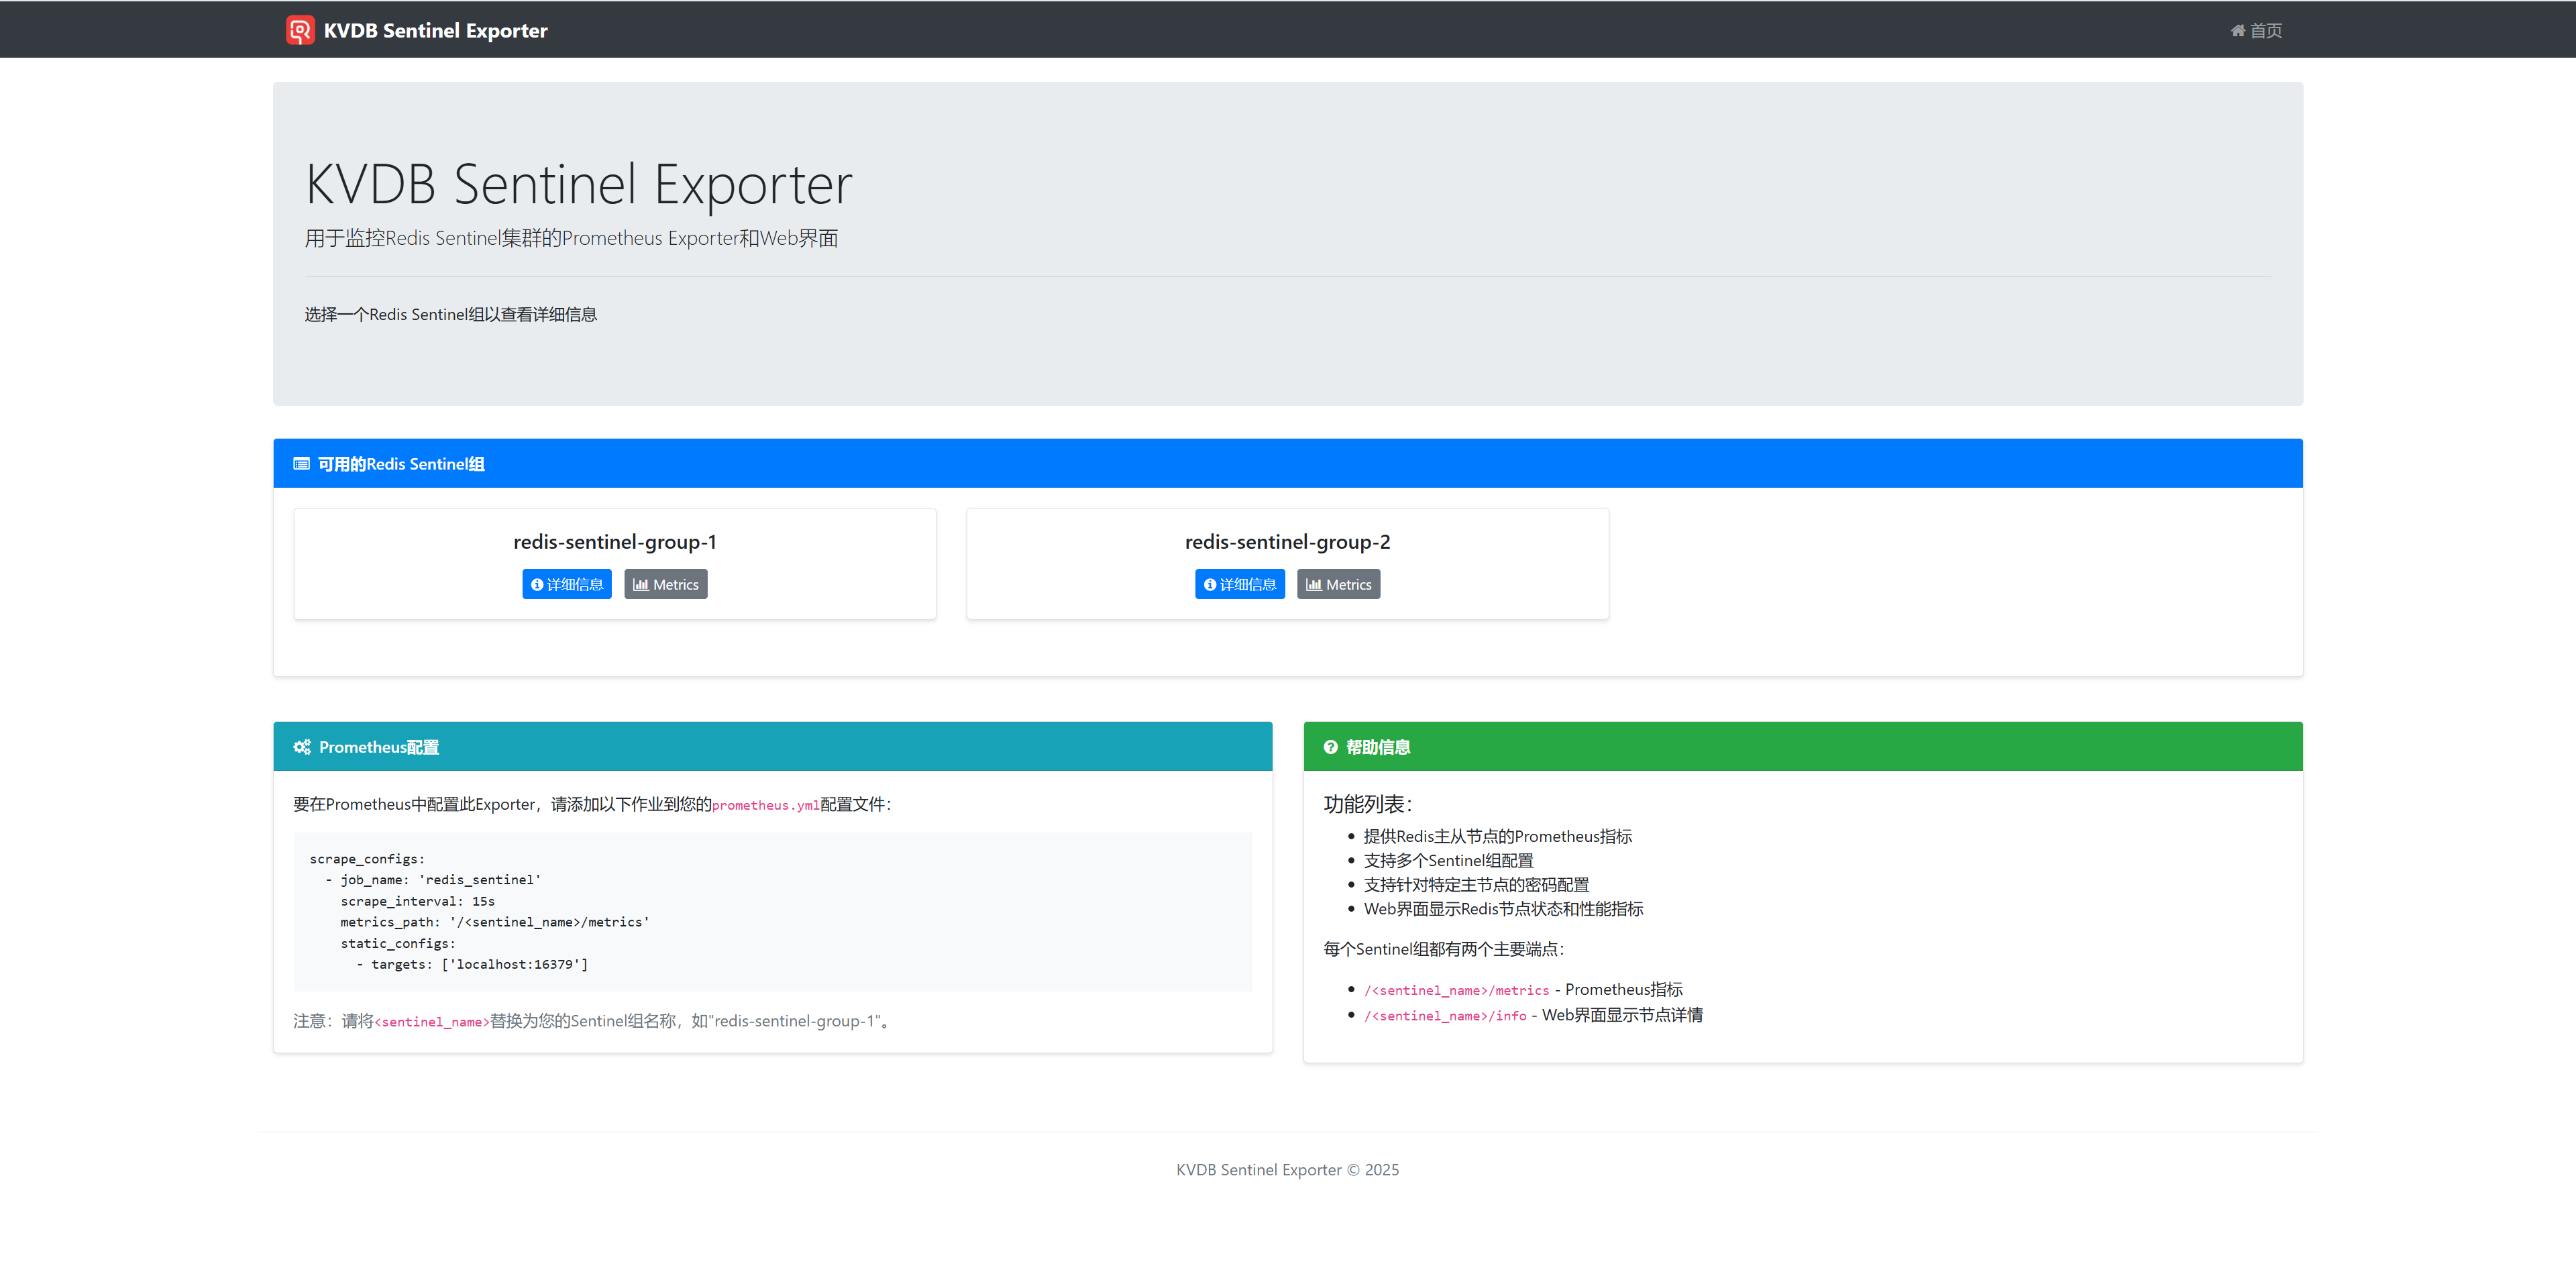Click info icon on group-2 details button
The height and width of the screenshot is (1280, 2576).
point(1210,585)
